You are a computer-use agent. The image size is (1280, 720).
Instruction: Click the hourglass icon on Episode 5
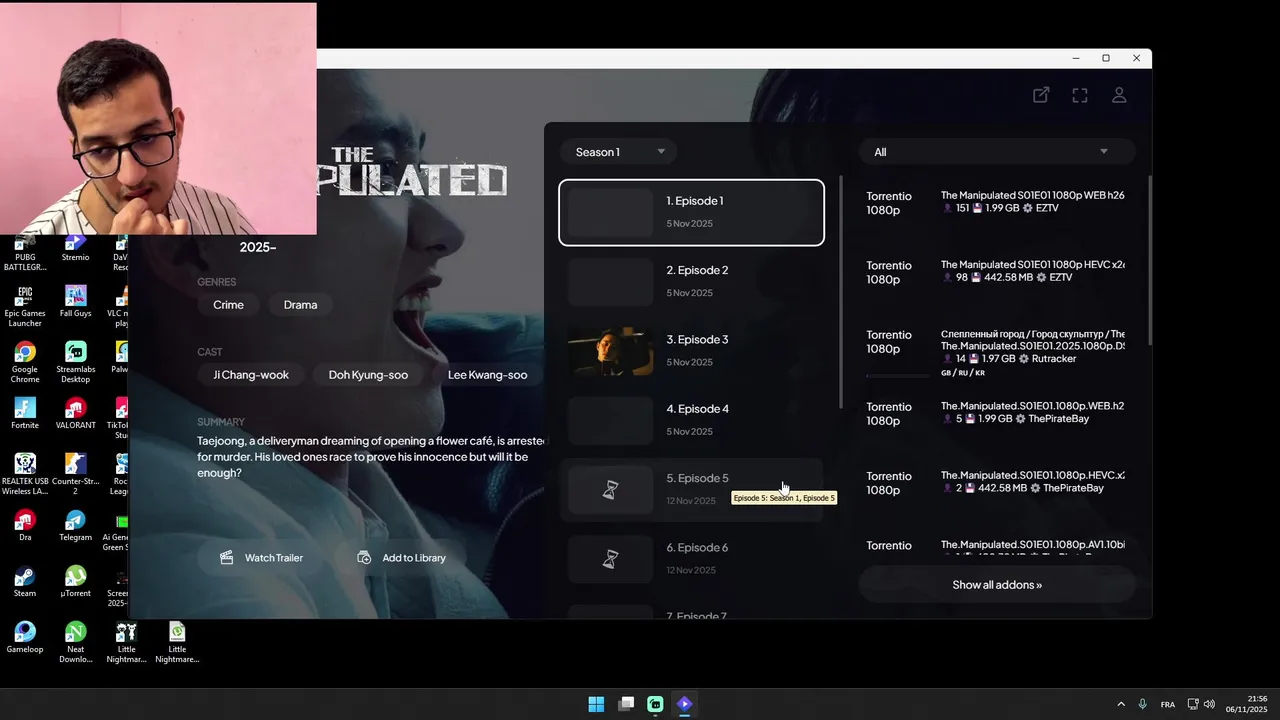(x=610, y=490)
